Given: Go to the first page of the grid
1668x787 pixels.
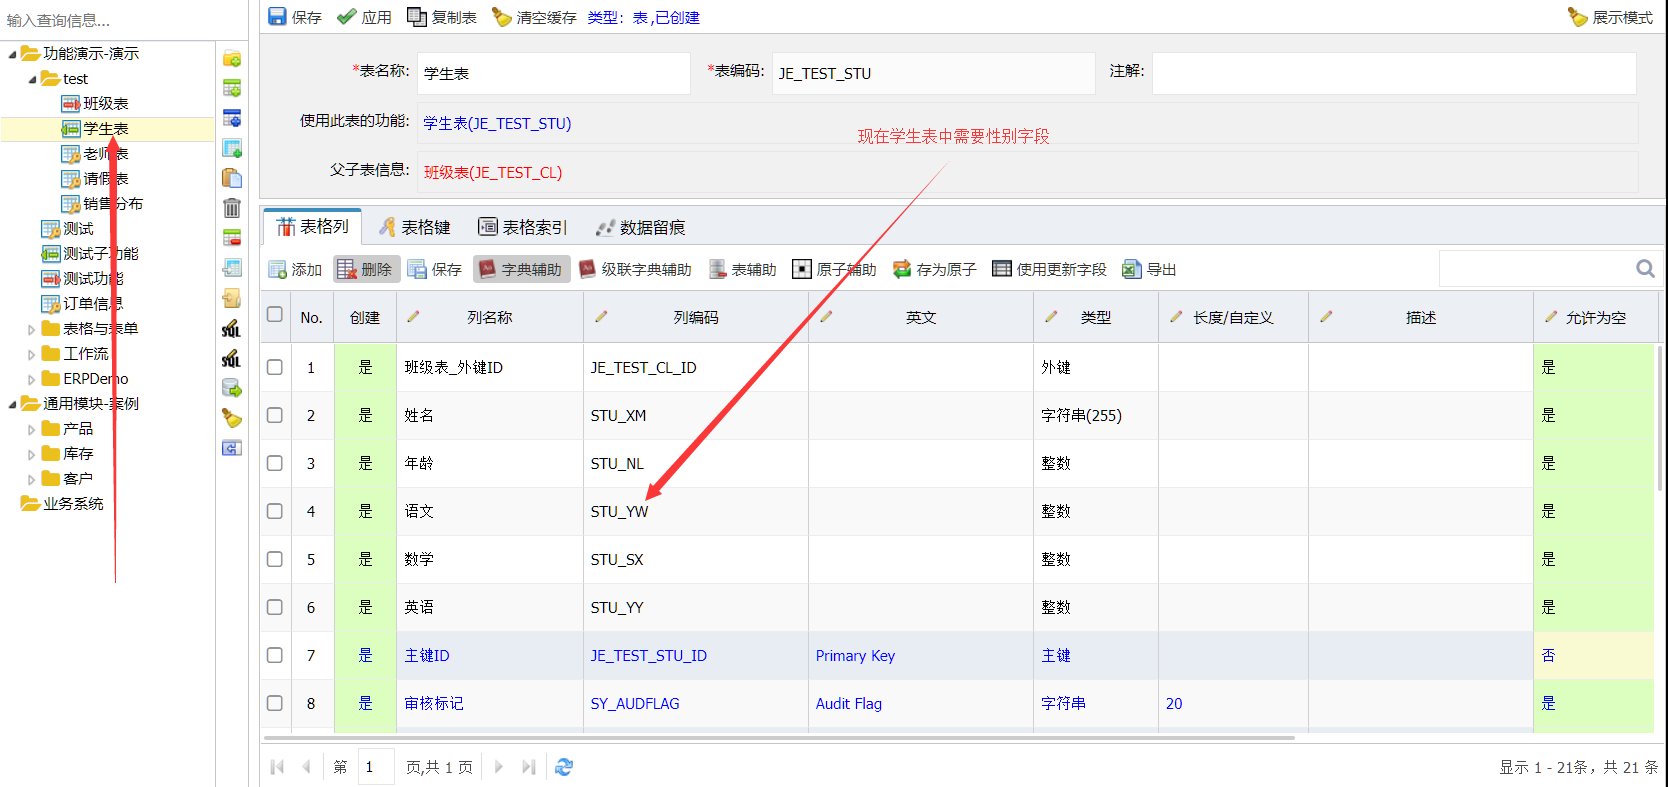Looking at the screenshot, I should click(278, 767).
